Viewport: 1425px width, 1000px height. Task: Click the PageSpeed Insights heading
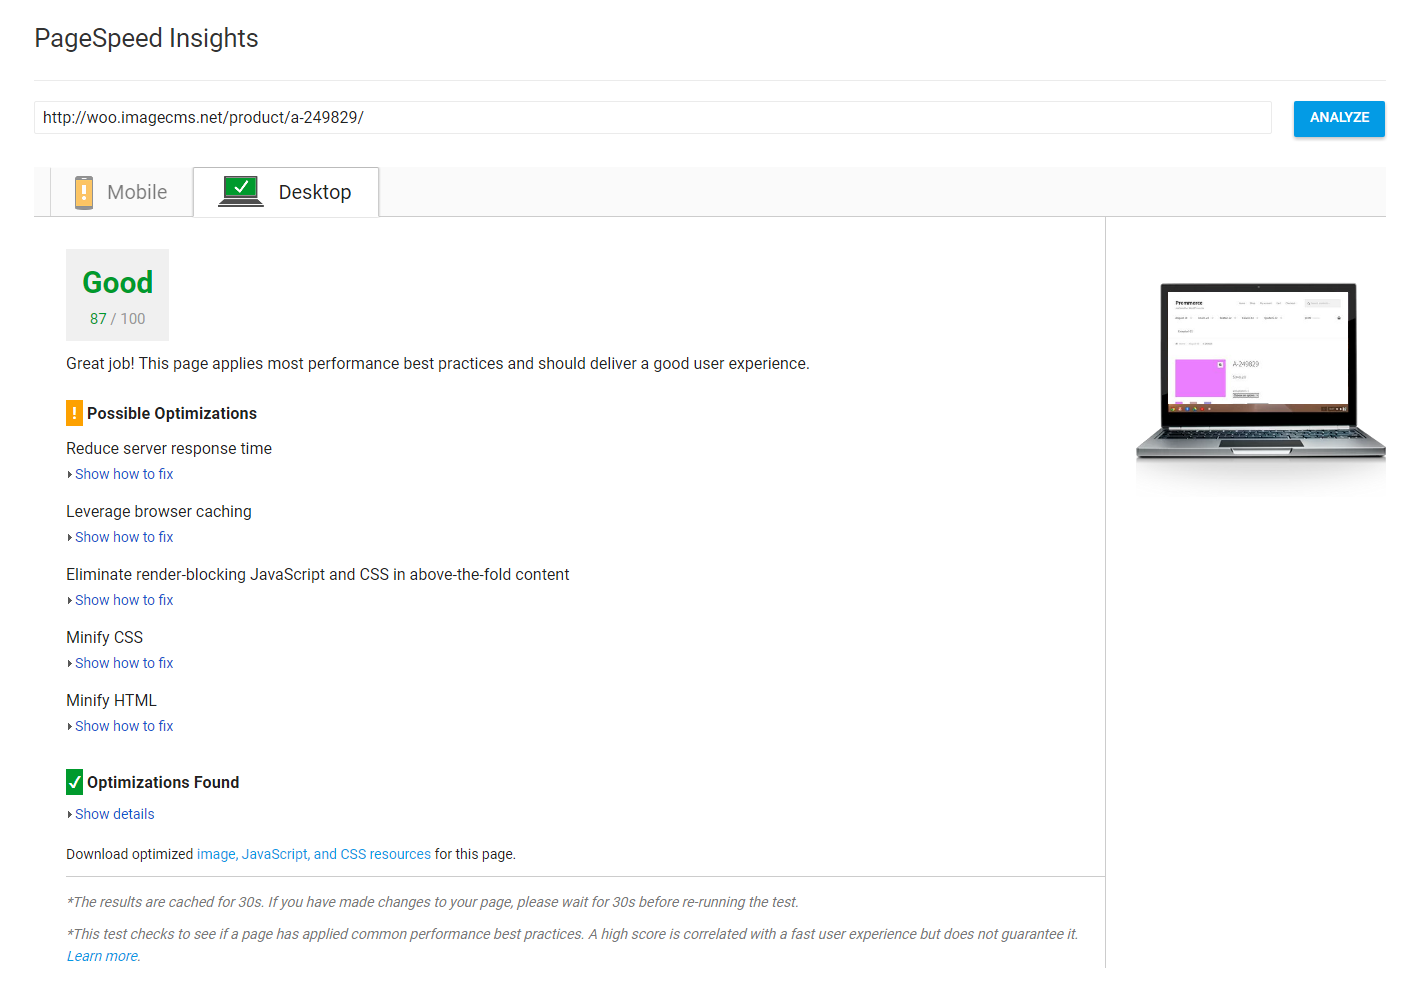click(146, 38)
